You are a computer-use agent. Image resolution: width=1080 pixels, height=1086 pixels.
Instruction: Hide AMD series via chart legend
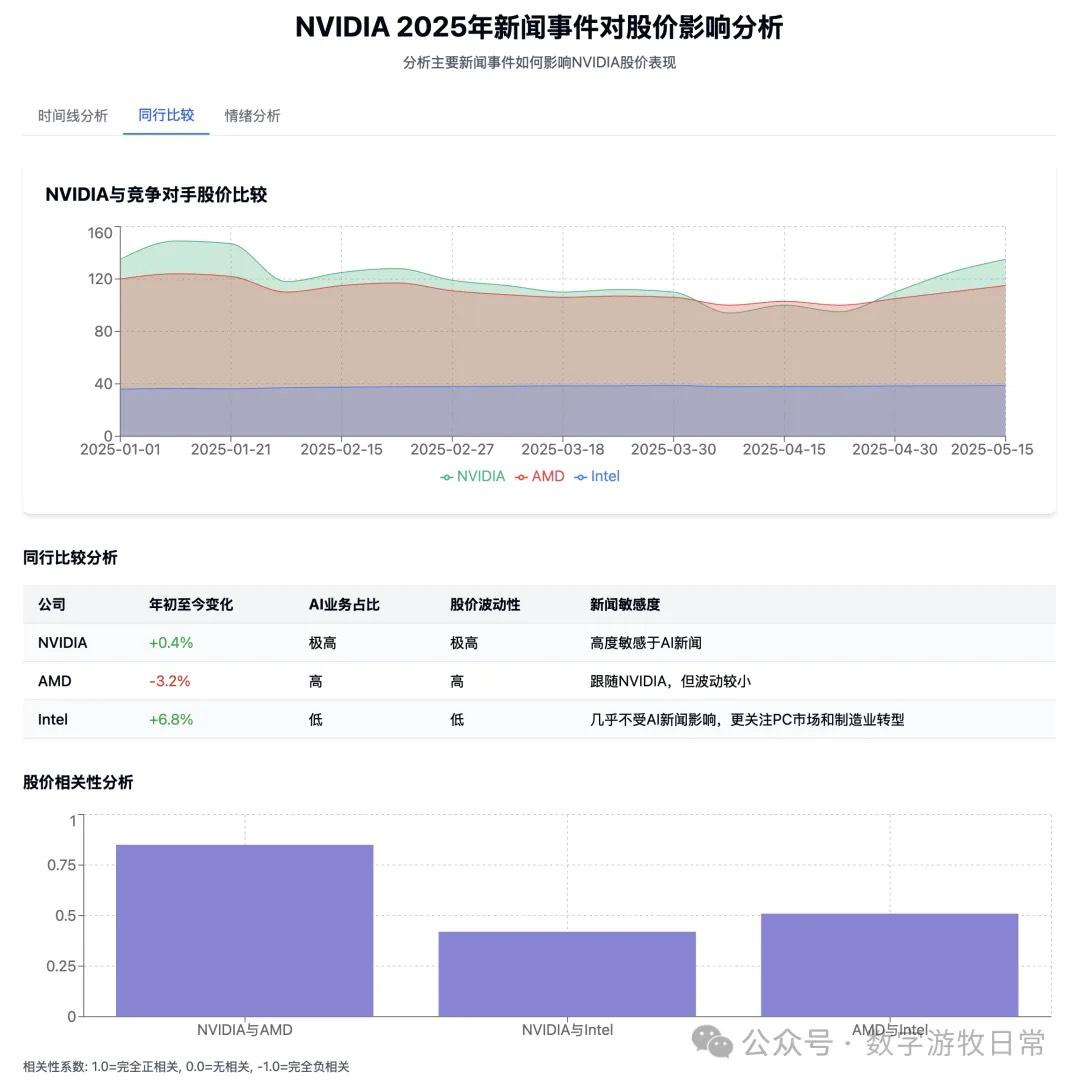pos(540,476)
